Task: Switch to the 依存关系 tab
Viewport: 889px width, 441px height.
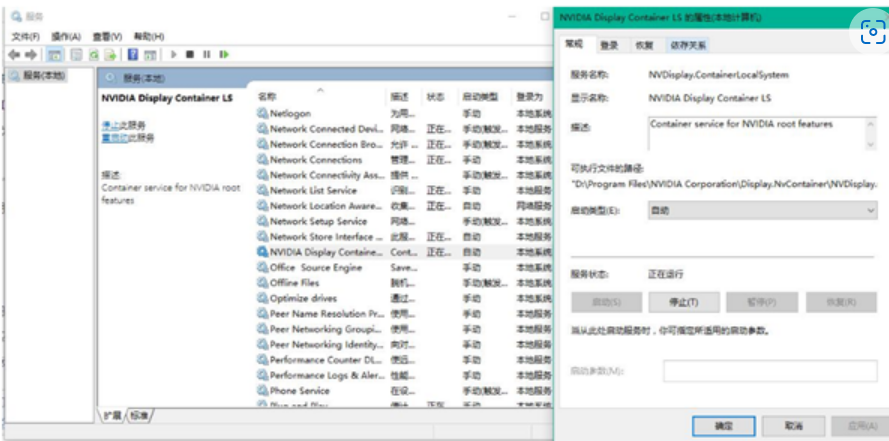Action: (688, 45)
